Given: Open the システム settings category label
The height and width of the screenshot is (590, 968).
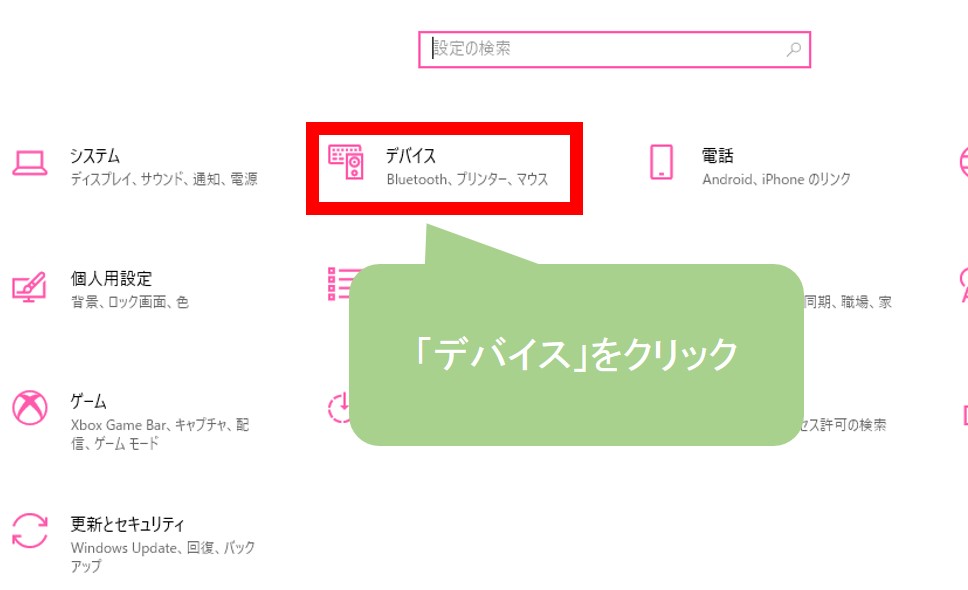Looking at the screenshot, I should (94, 156).
